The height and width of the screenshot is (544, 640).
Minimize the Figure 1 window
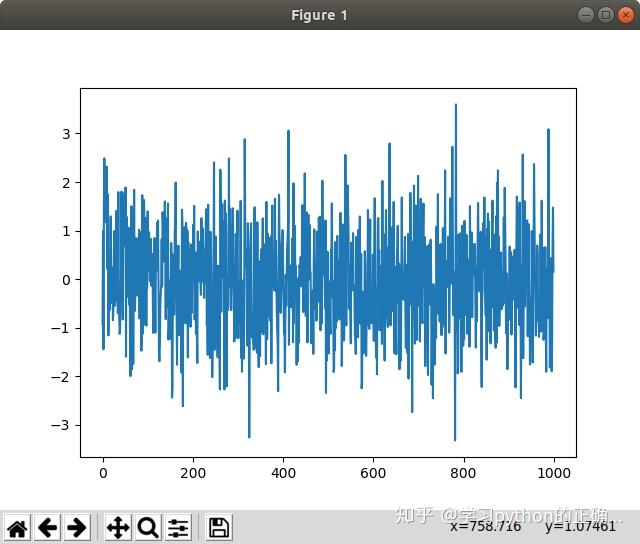pos(586,15)
